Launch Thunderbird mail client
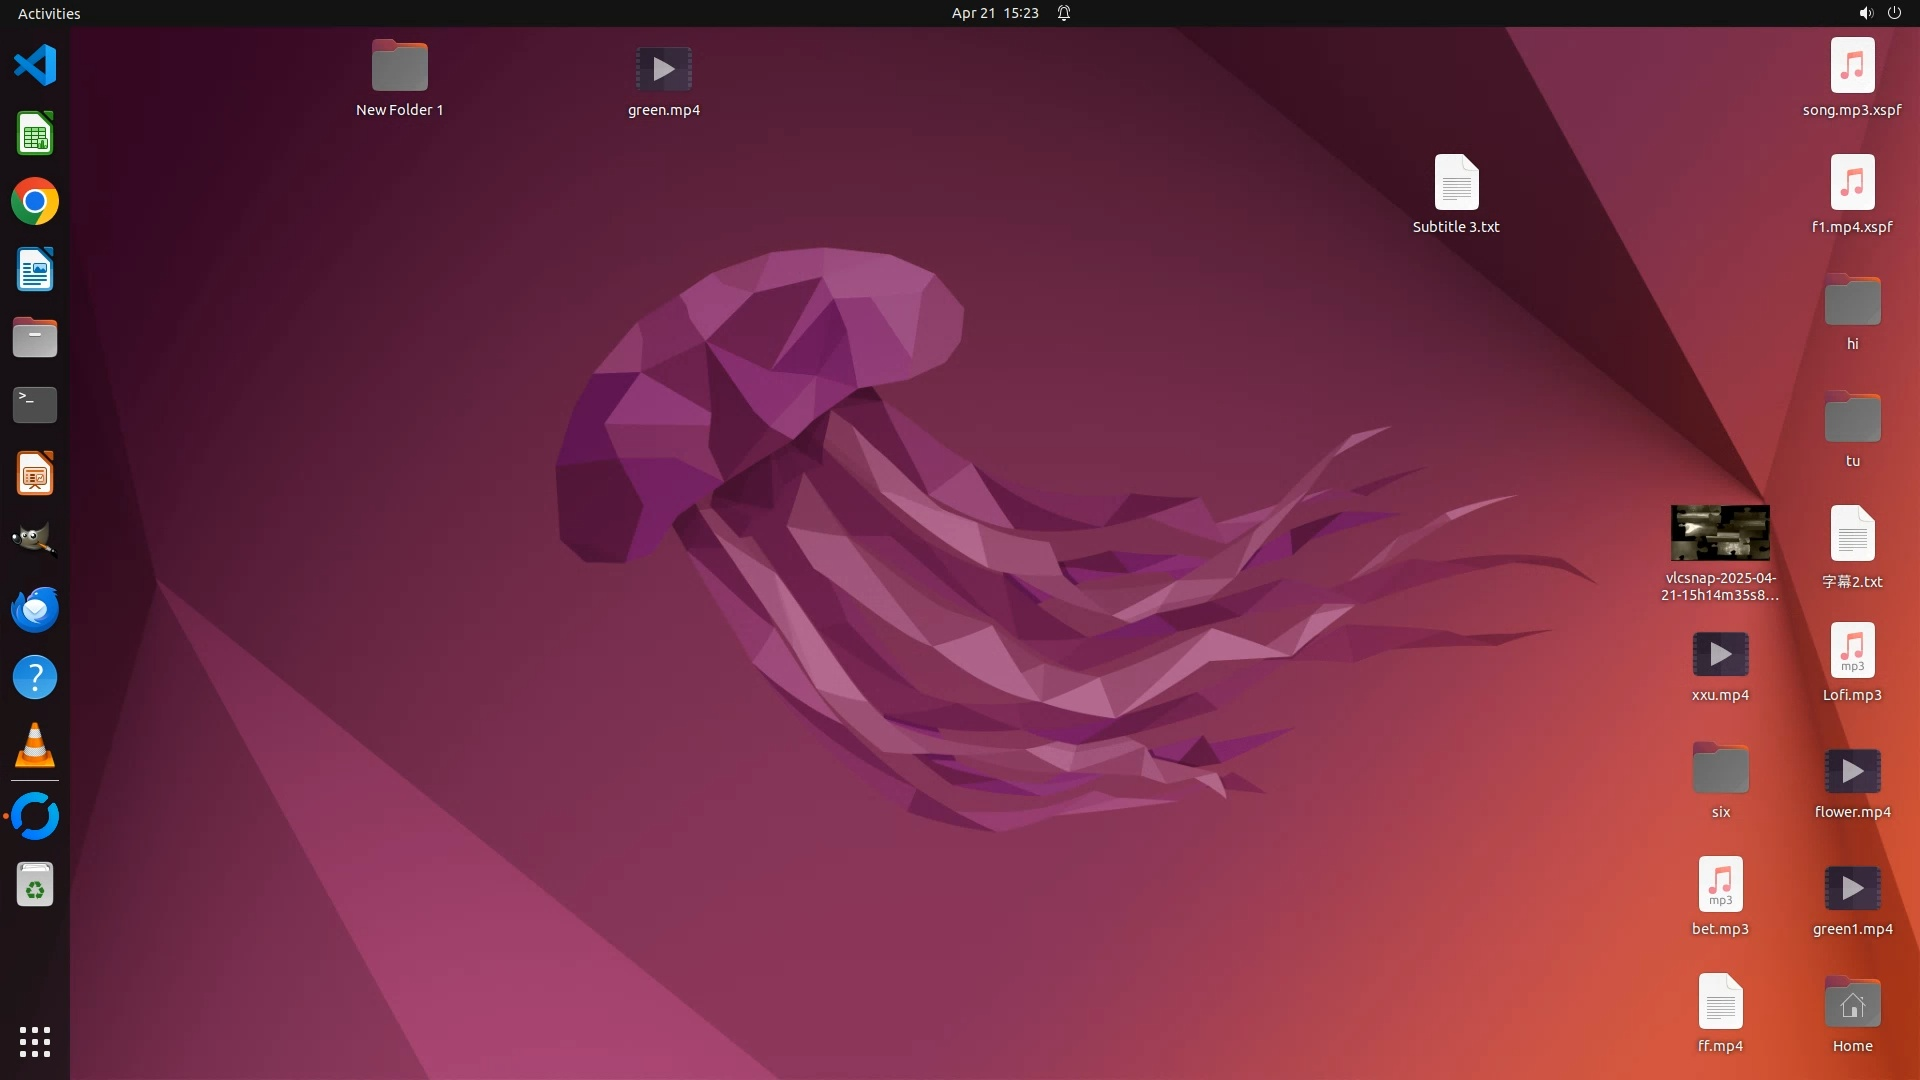This screenshot has width=1920, height=1080. pyautogui.click(x=35, y=610)
